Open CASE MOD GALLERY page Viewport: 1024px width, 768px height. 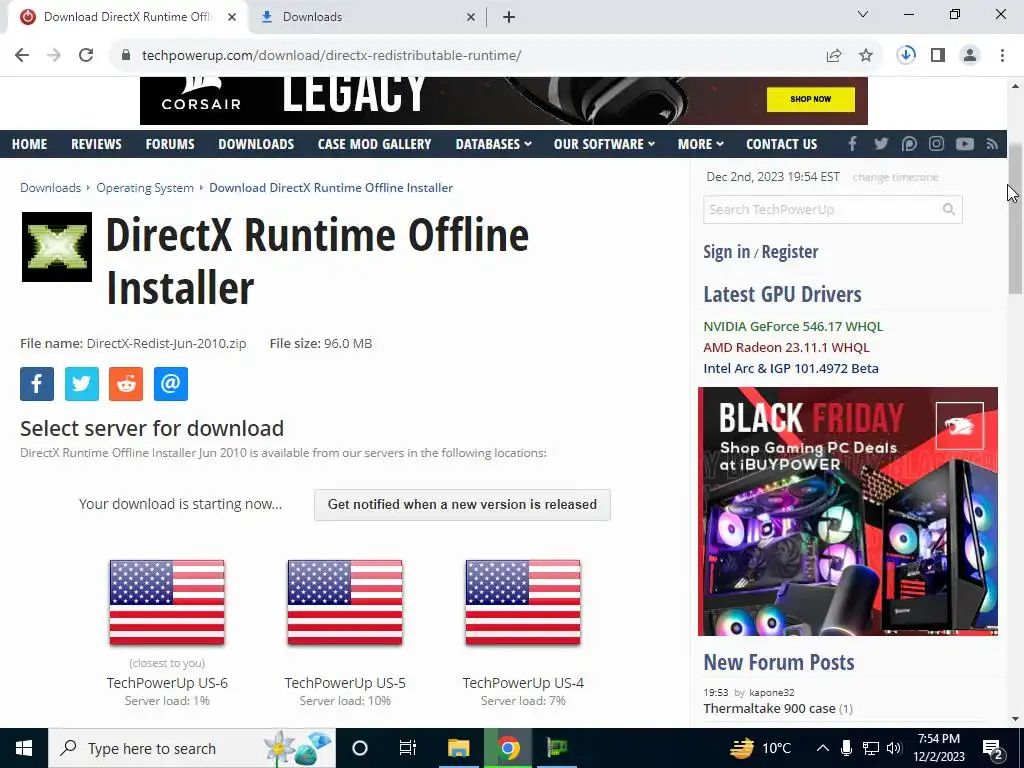pyautogui.click(x=374, y=144)
